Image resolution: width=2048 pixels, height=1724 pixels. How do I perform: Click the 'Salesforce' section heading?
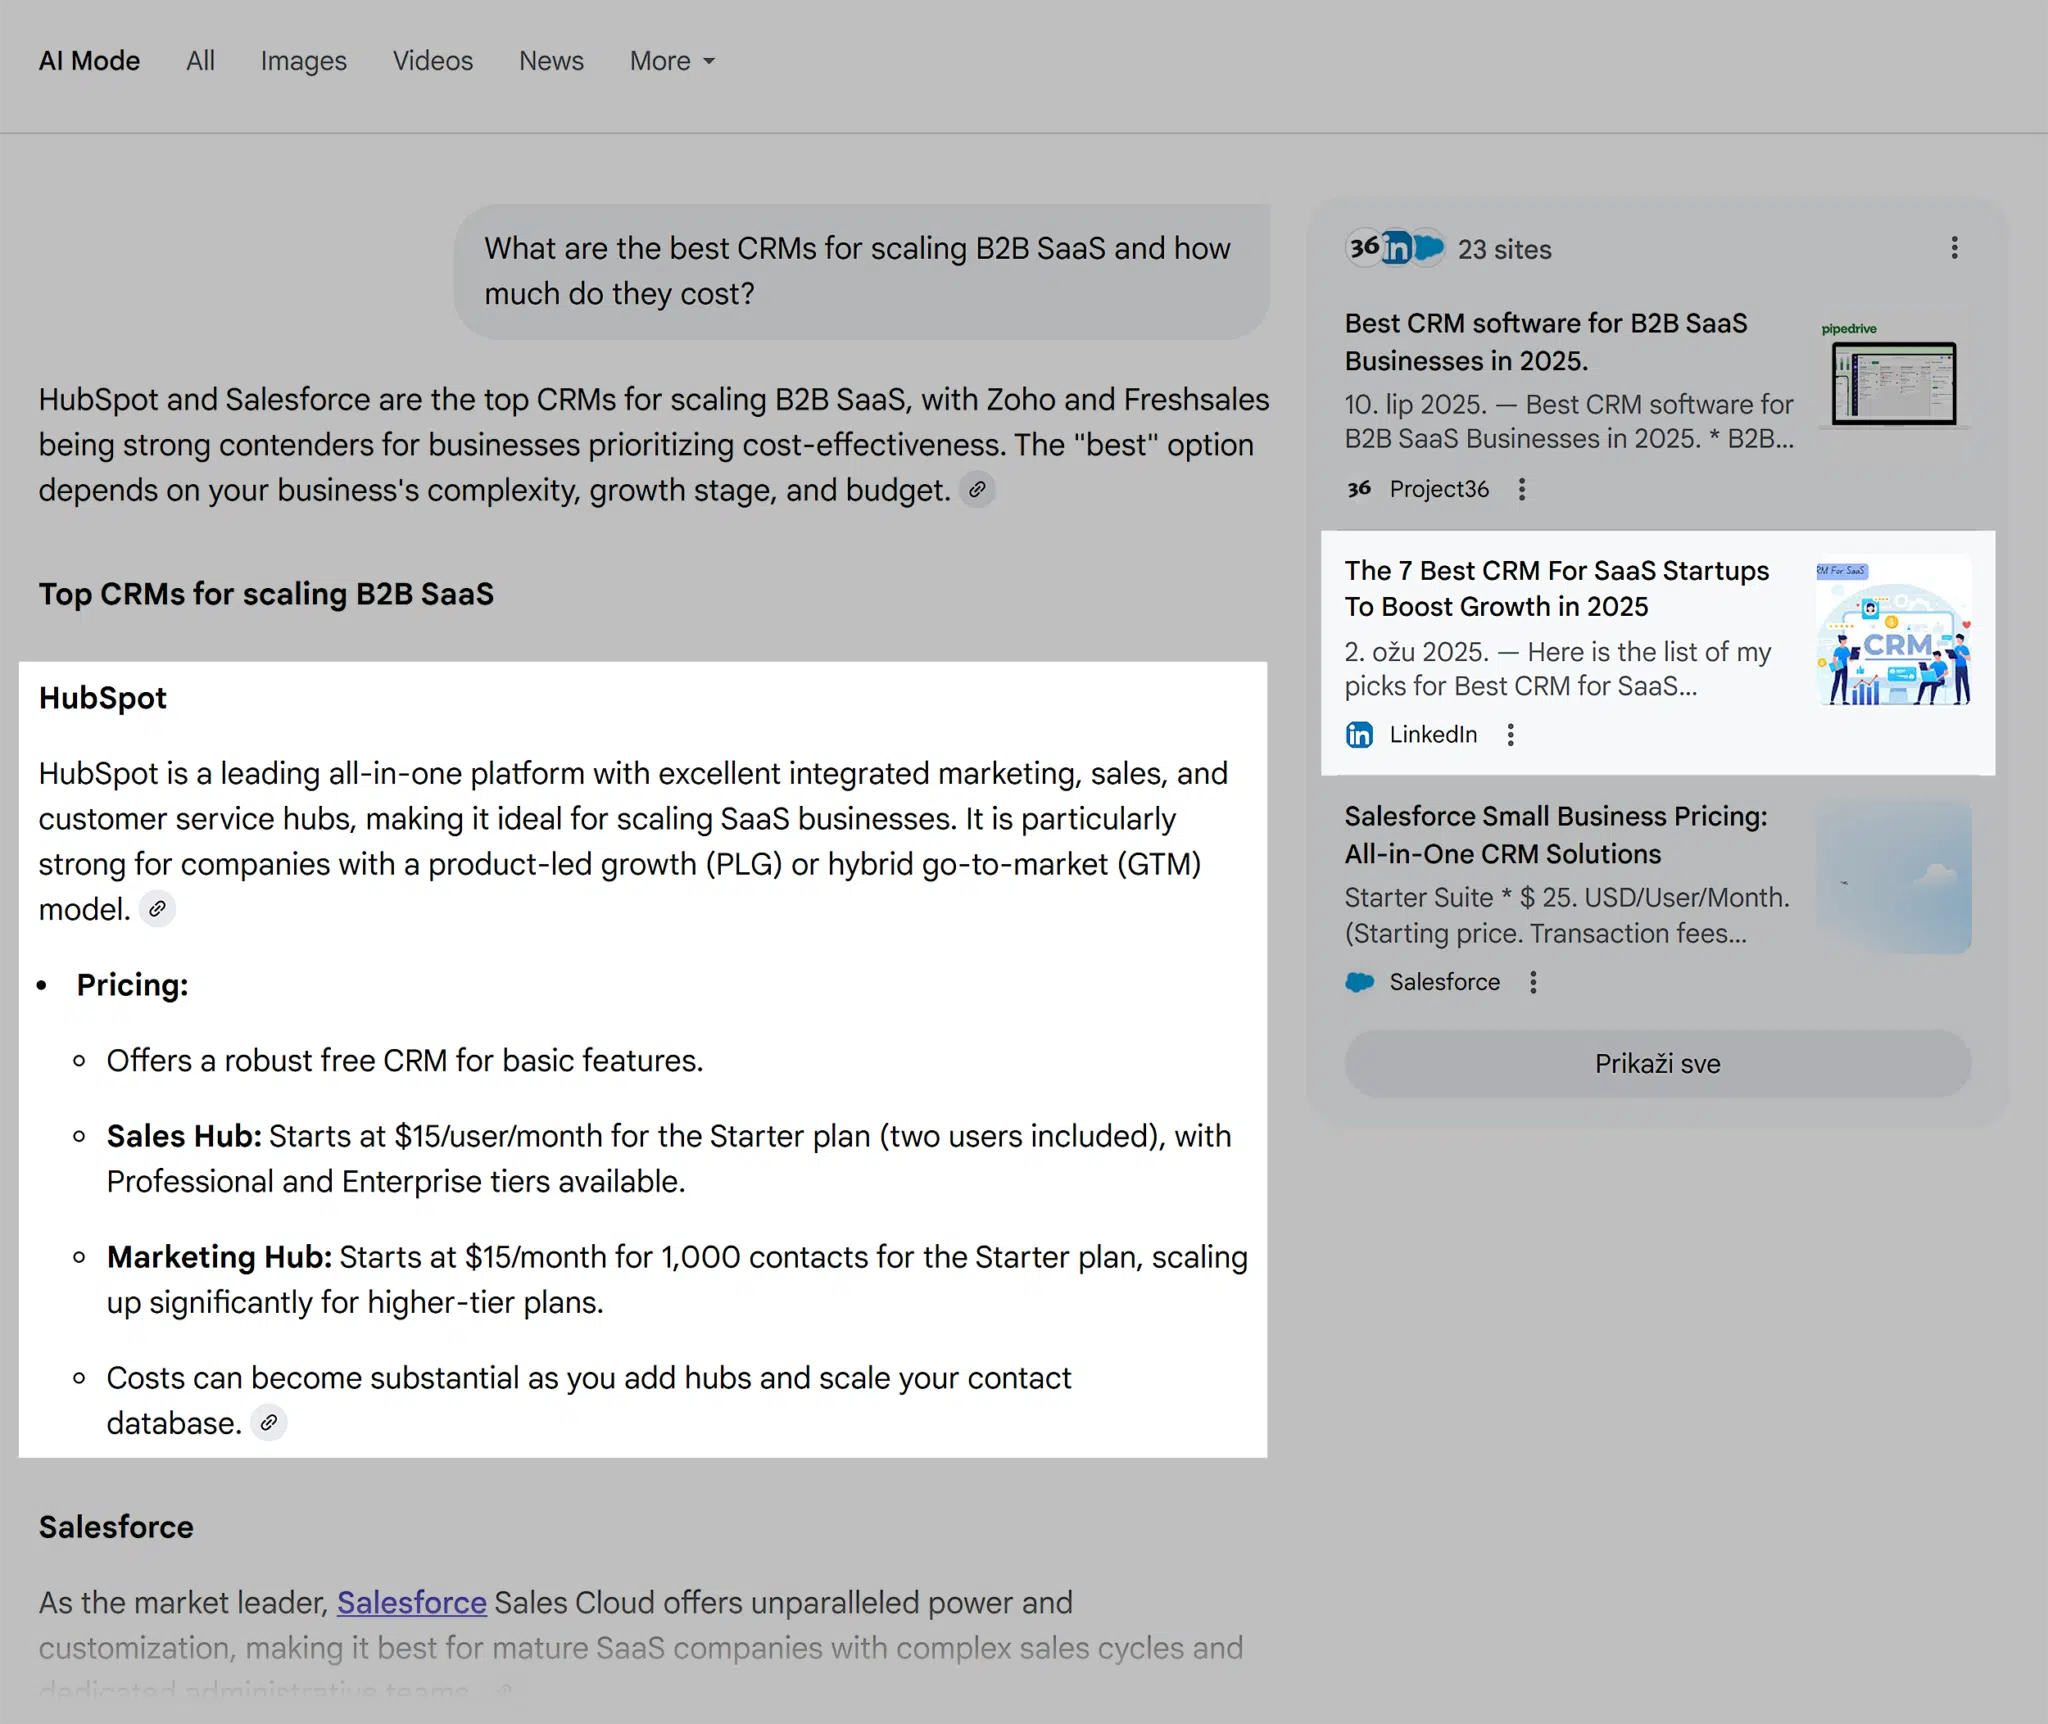tap(116, 1527)
